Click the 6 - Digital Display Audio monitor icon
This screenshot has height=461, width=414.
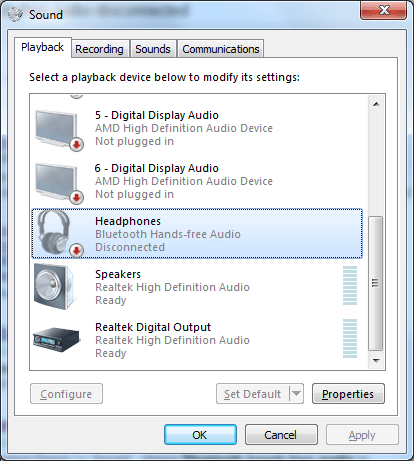point(59,184)
